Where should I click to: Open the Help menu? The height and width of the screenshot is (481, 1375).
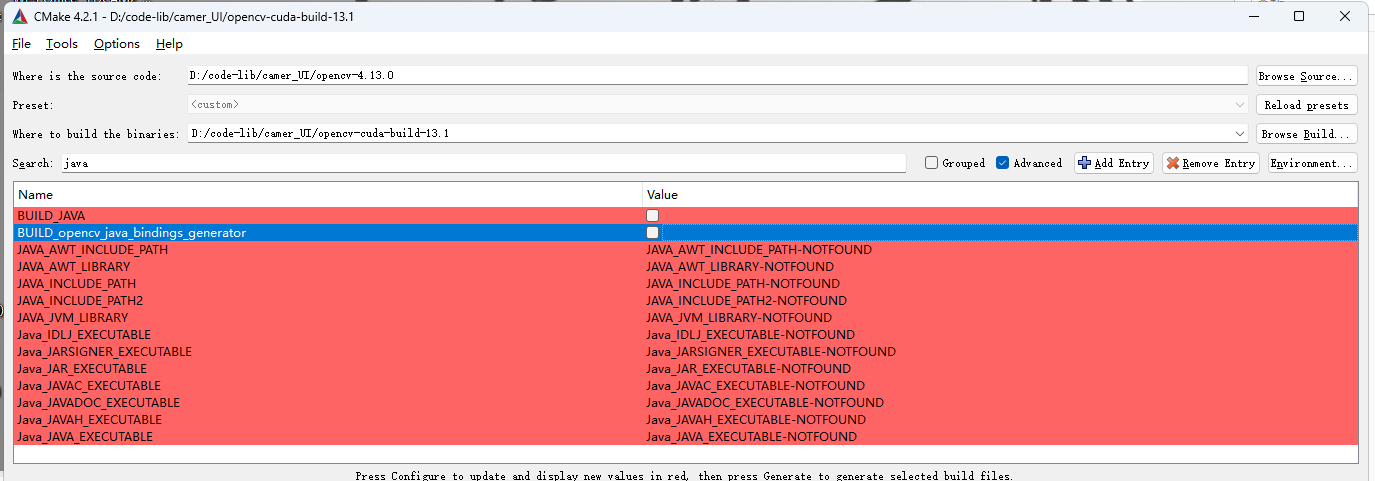[170, 44]
